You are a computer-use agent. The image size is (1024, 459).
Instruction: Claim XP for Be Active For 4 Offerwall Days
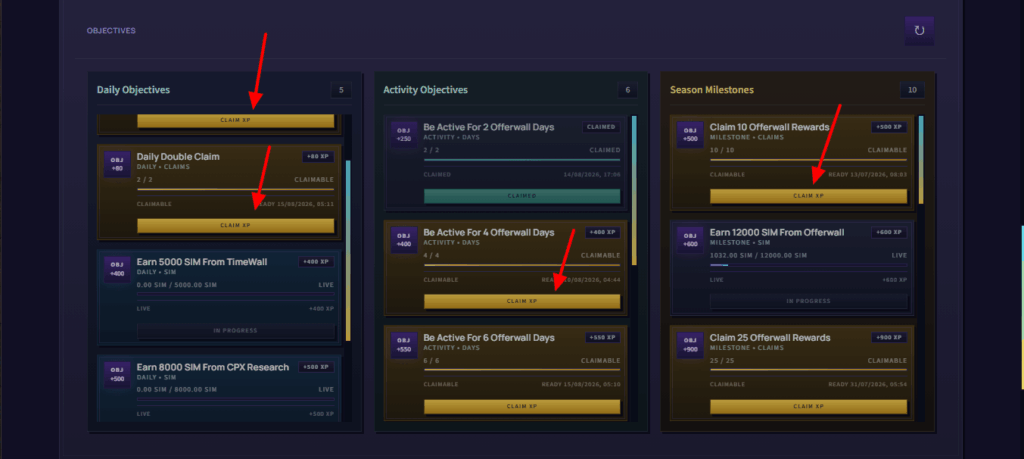tap(522, 301)
